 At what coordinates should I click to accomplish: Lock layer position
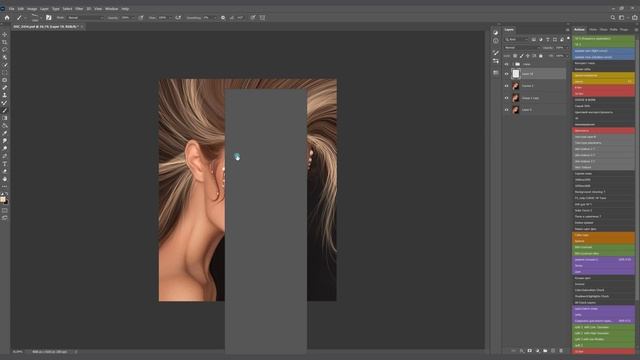coord(528,56)
